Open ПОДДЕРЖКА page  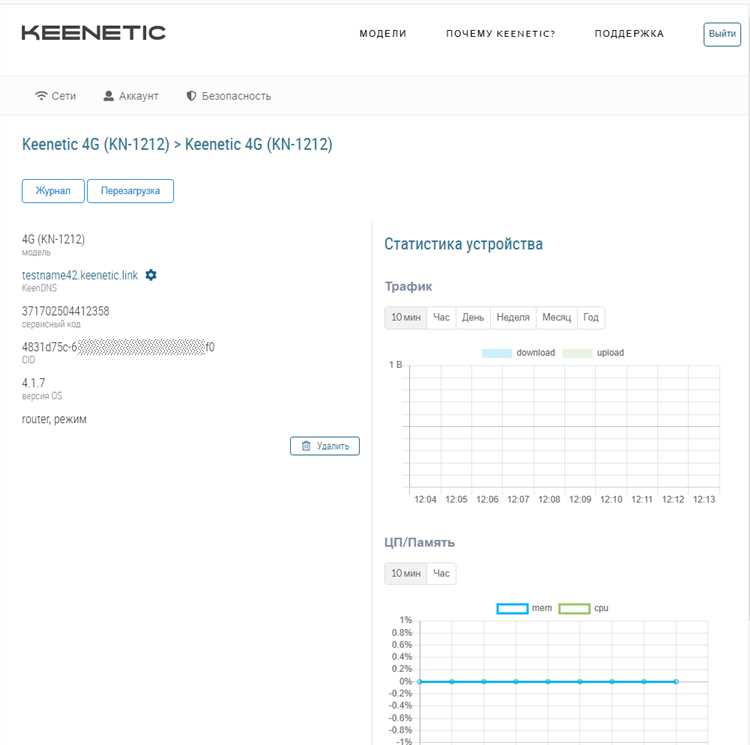(x=629, y=33)
